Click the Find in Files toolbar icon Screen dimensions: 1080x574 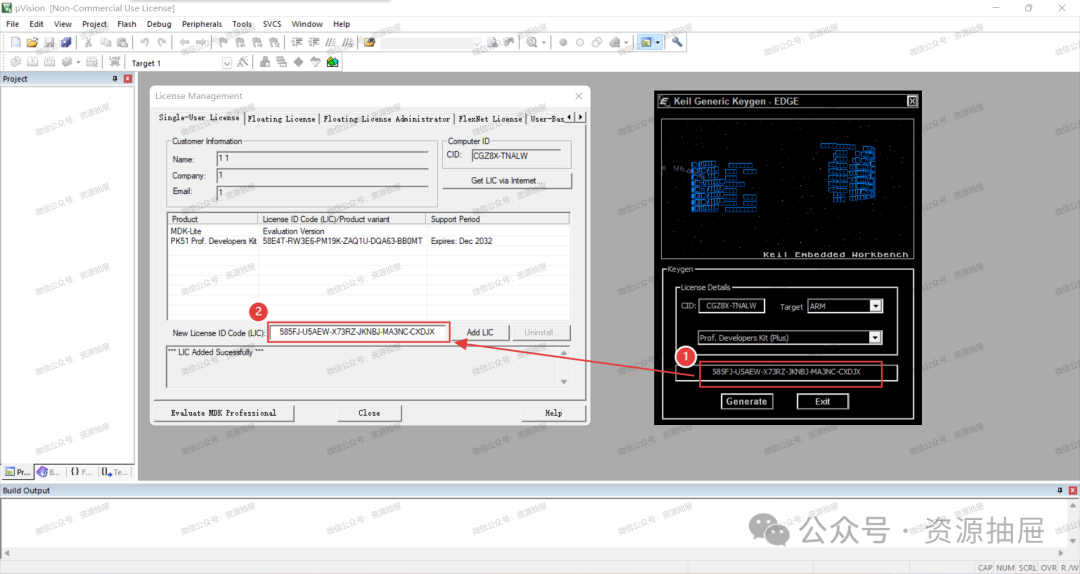[370, 43]
